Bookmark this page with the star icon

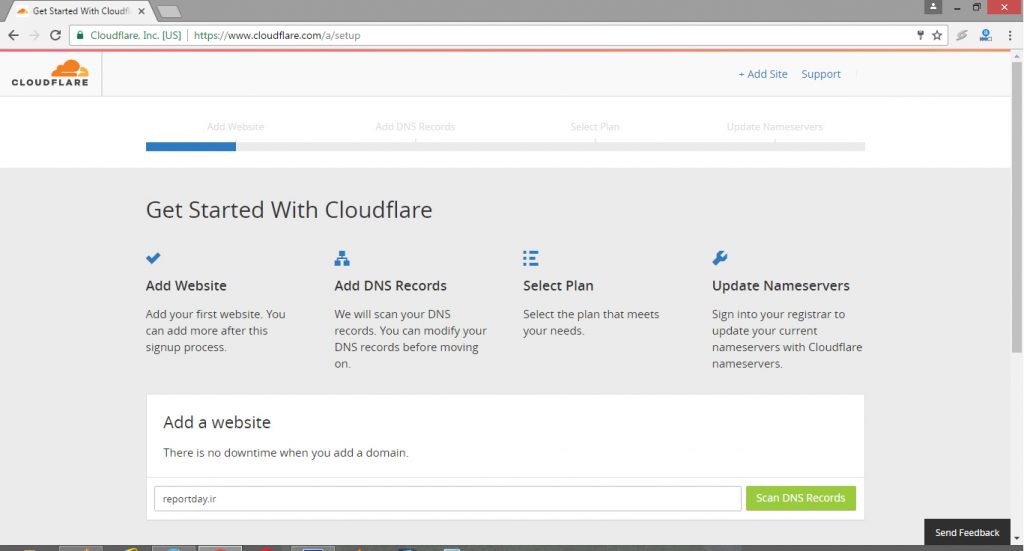pyautogui.click(x=937, y=35)
